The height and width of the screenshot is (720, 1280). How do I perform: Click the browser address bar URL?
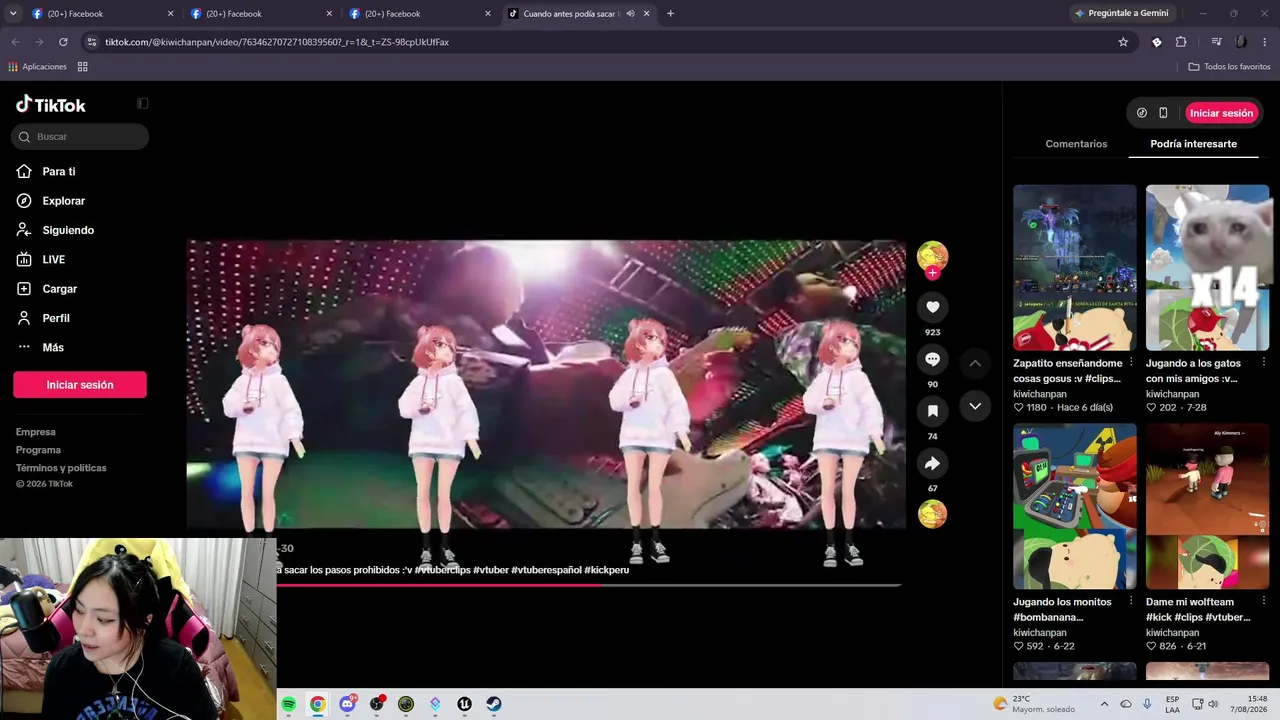tap(277, 42)
